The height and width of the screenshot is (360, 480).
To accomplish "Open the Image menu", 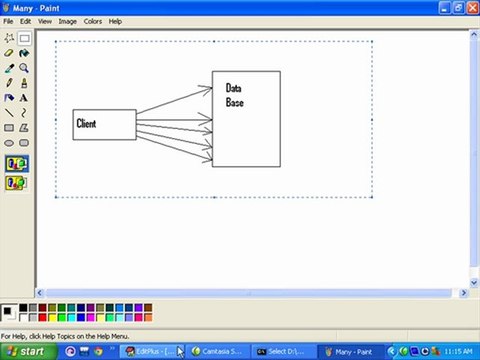I will [68, 22].
